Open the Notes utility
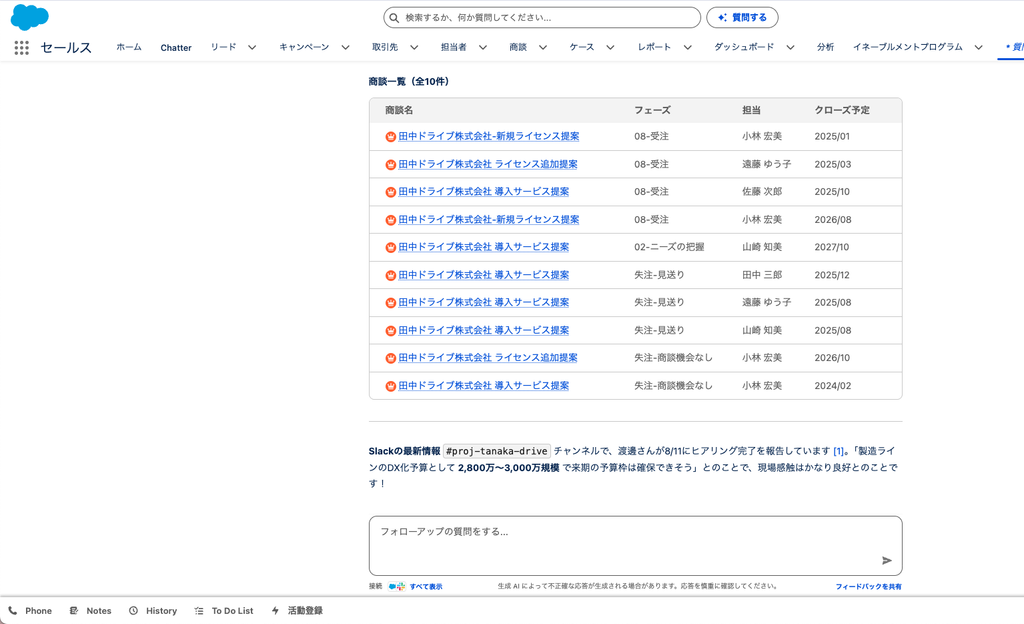This screenshot has height=624, width=1024. 91,611
